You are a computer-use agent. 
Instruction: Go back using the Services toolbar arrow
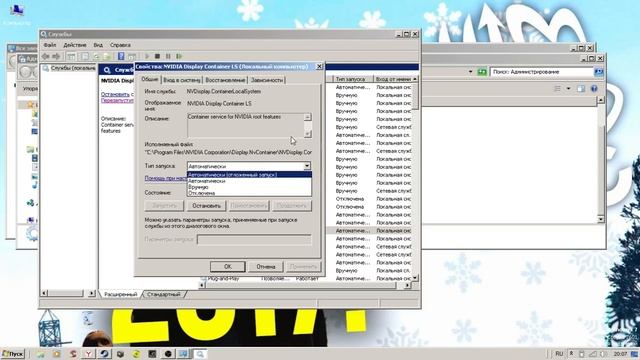tap(46, 56)
